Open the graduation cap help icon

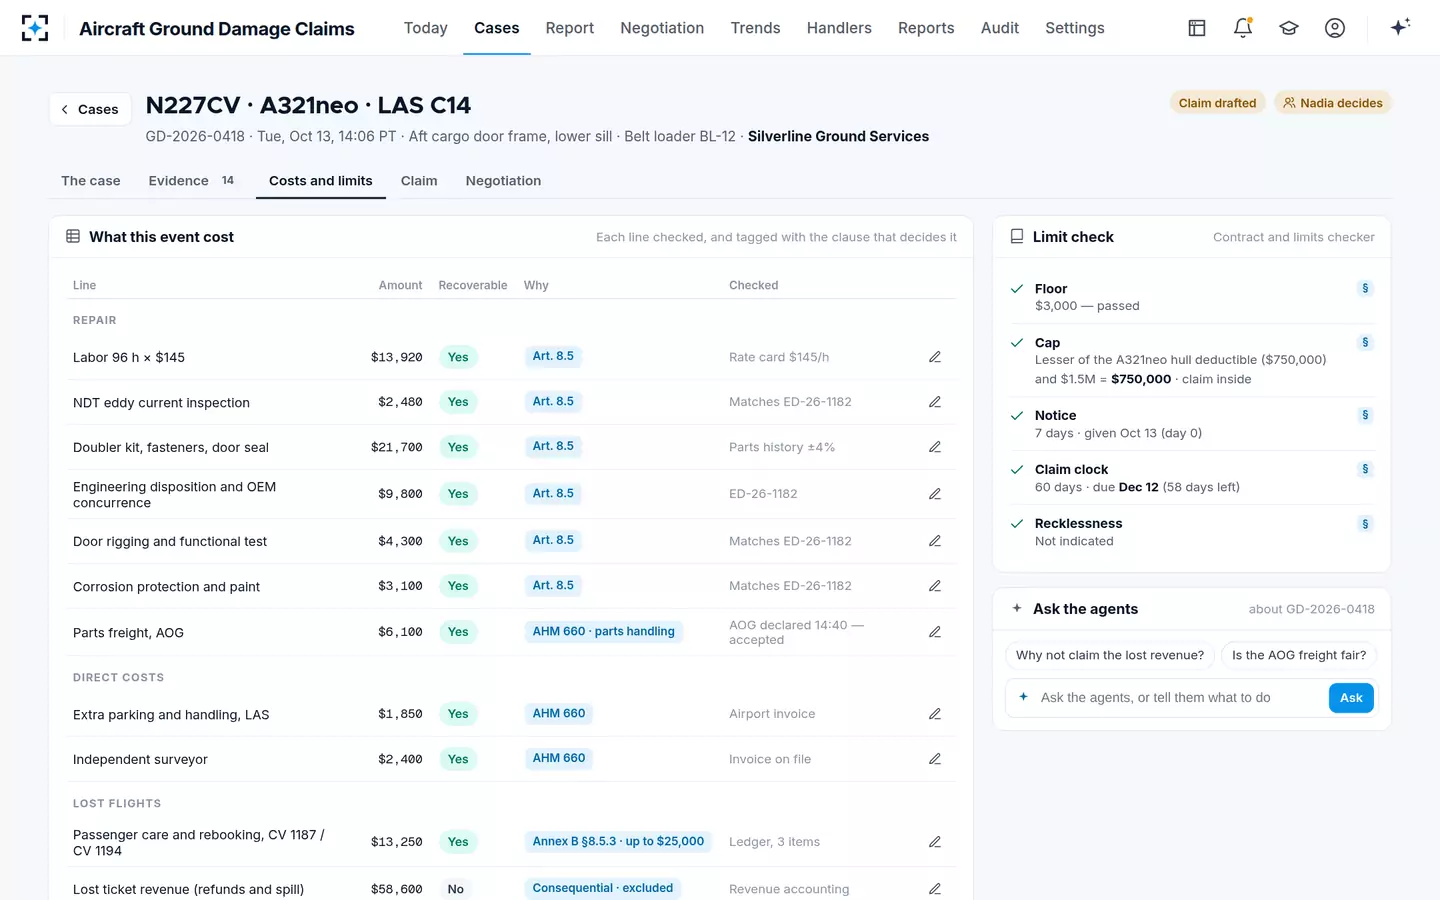click(1289, 28)
